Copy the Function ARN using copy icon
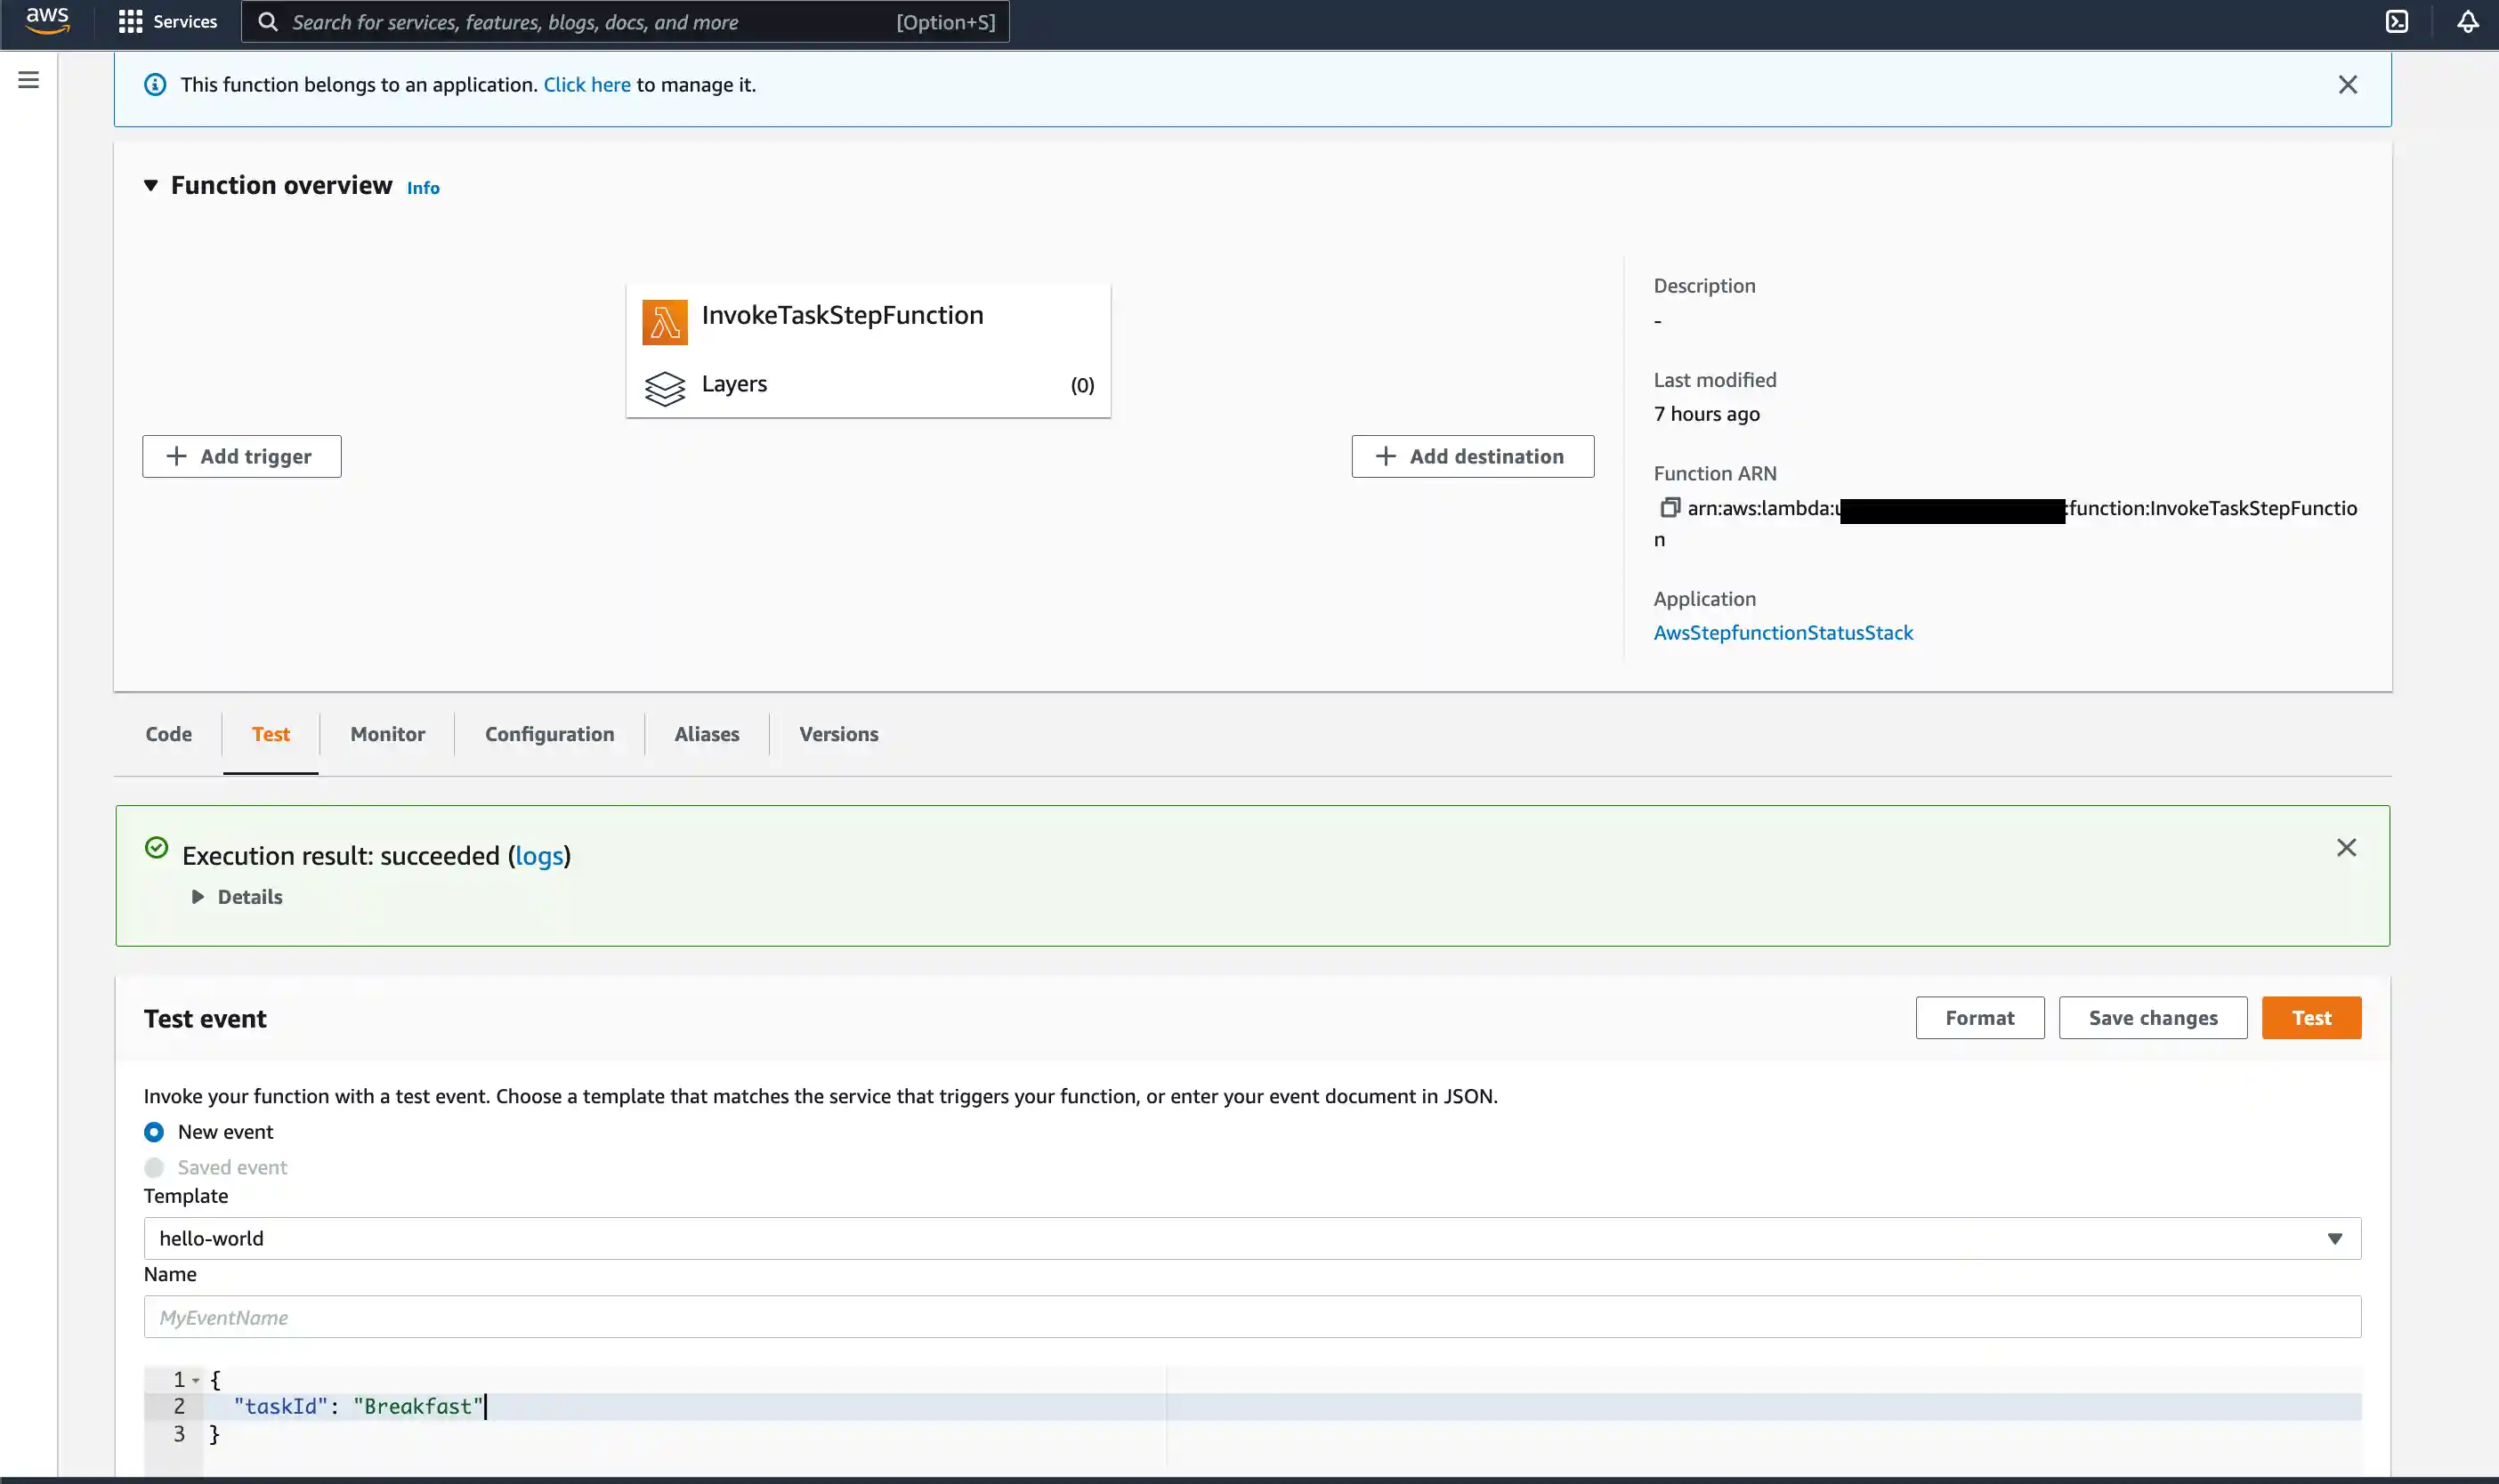This screenshot has width=2499, height=1484. point(1670,508)
